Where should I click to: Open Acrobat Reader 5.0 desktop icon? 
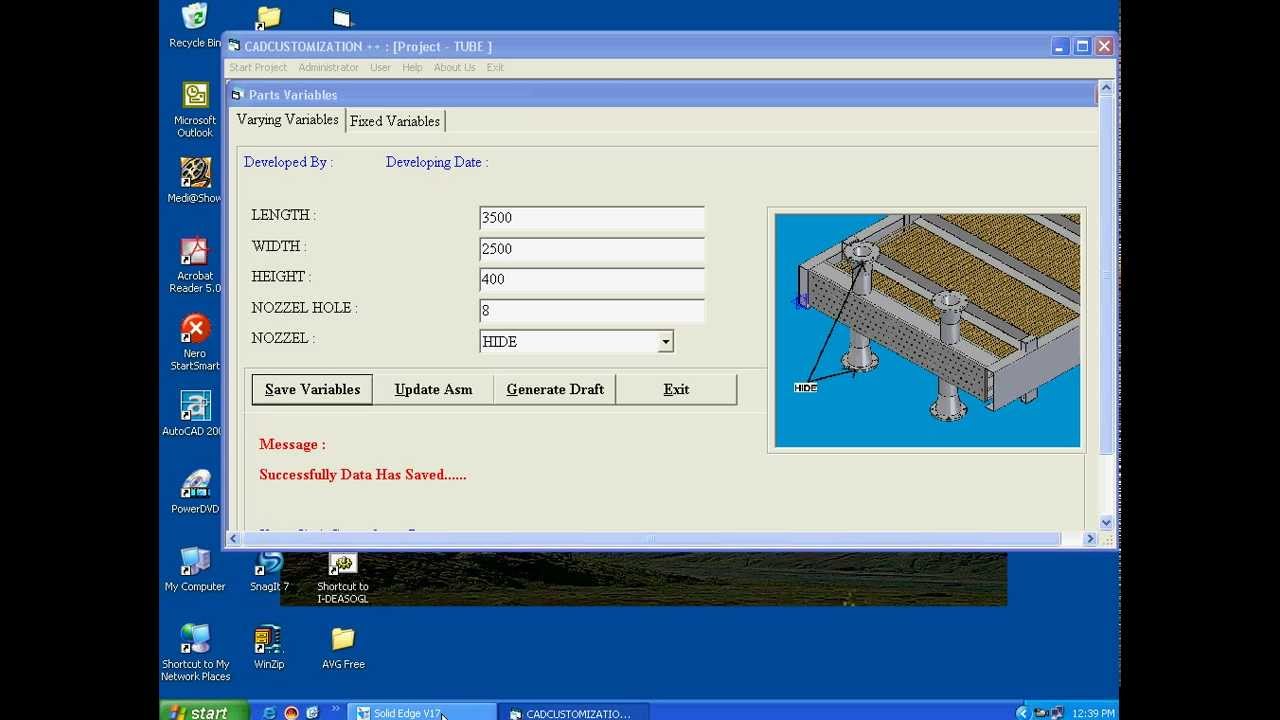tap(194, 252)
